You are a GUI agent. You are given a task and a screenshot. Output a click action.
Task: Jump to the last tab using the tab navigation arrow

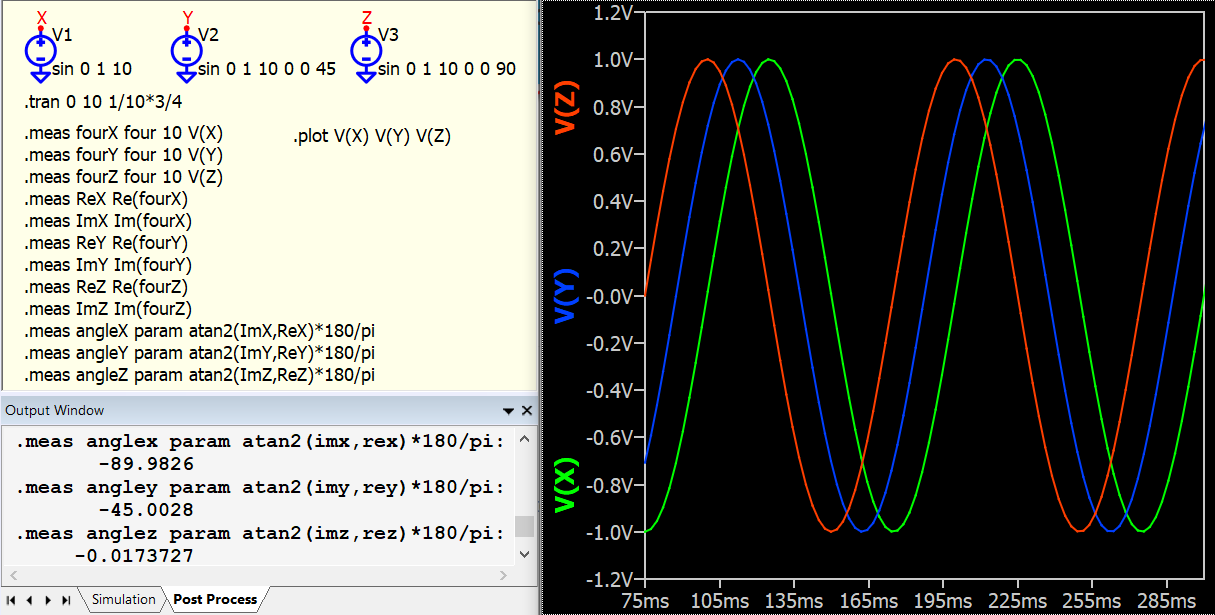click(65, 600)
